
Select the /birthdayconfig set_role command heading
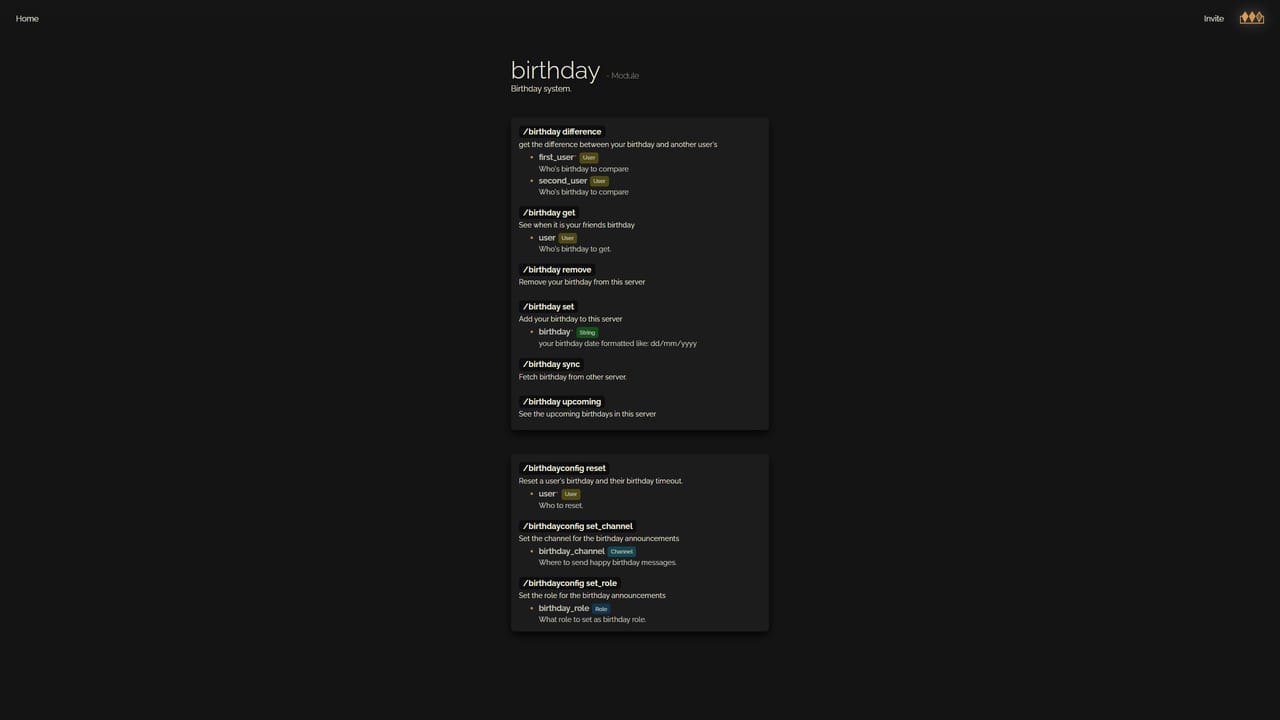569,583
